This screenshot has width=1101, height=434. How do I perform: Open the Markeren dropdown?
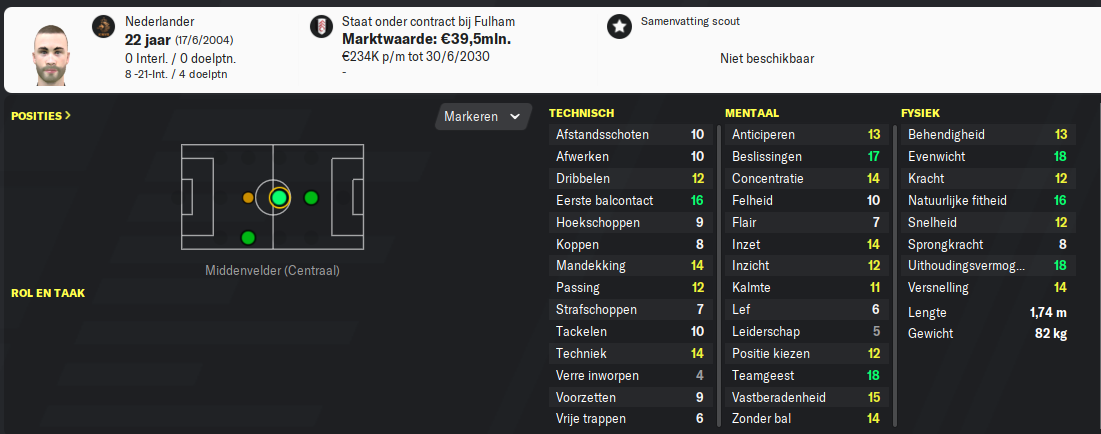(x=482, y=117)
